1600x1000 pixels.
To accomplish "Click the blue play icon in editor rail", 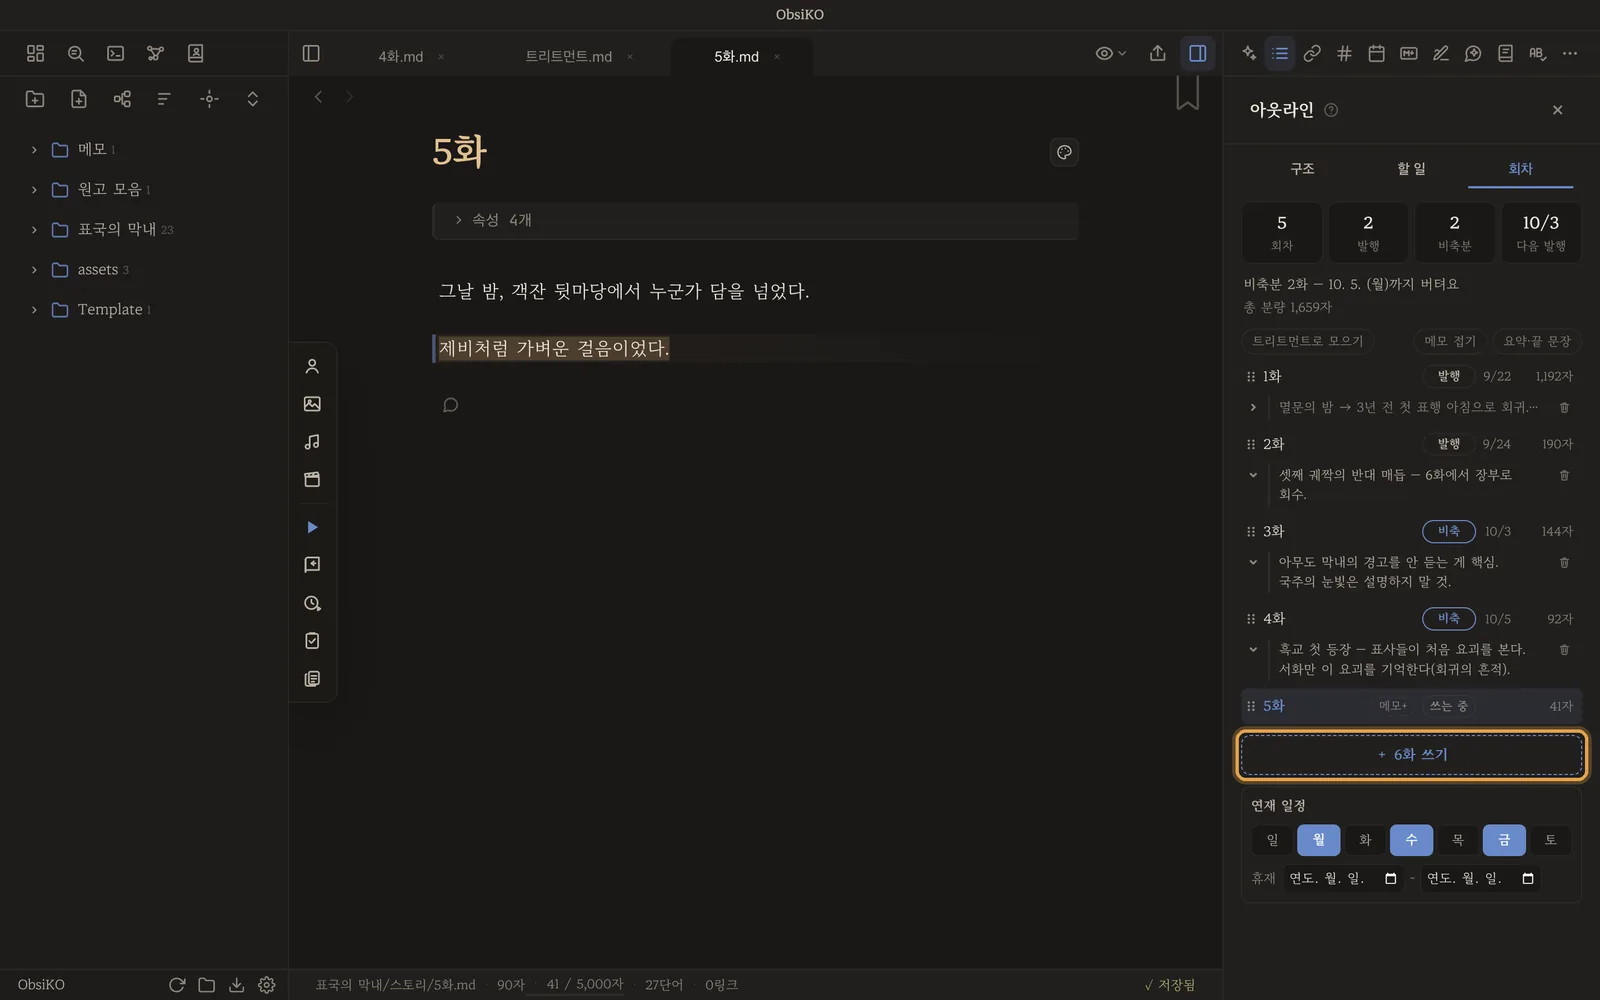I will click(312, 527).
